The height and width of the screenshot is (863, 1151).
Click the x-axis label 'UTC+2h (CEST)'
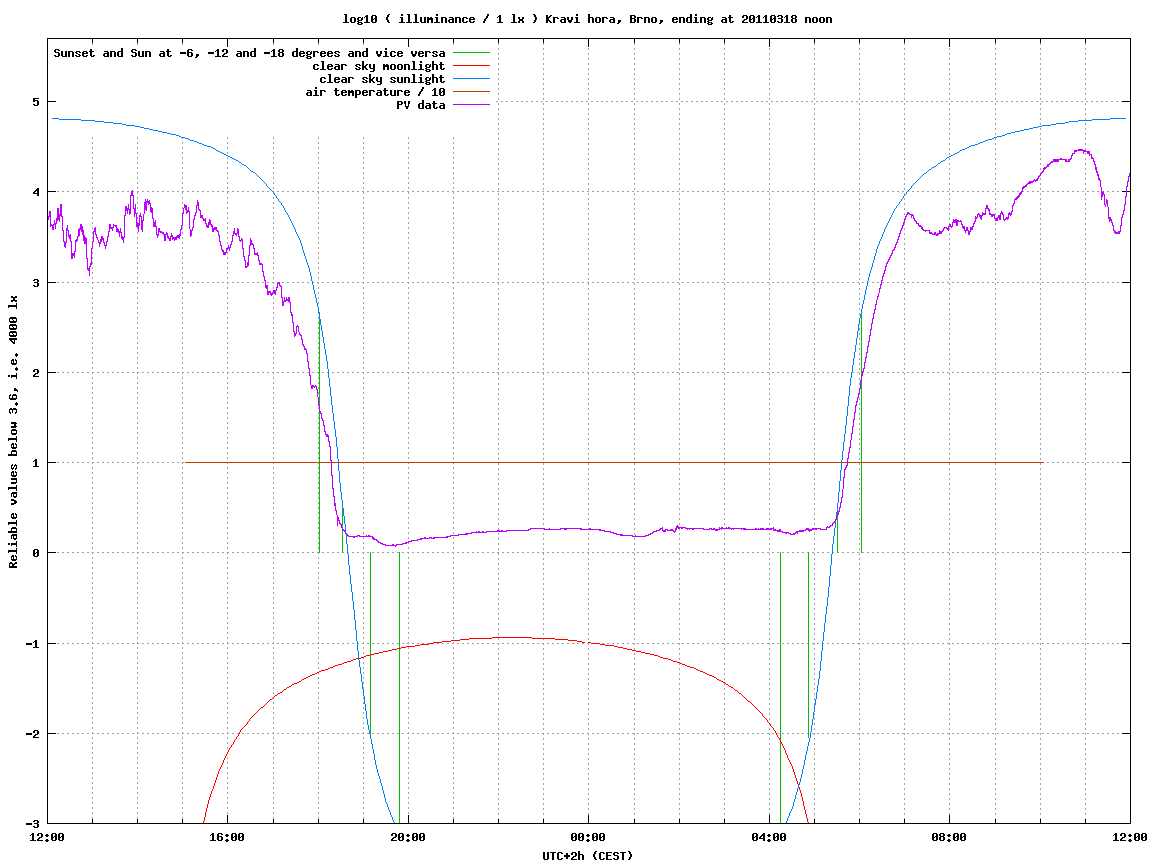click(x=587, y=856)
